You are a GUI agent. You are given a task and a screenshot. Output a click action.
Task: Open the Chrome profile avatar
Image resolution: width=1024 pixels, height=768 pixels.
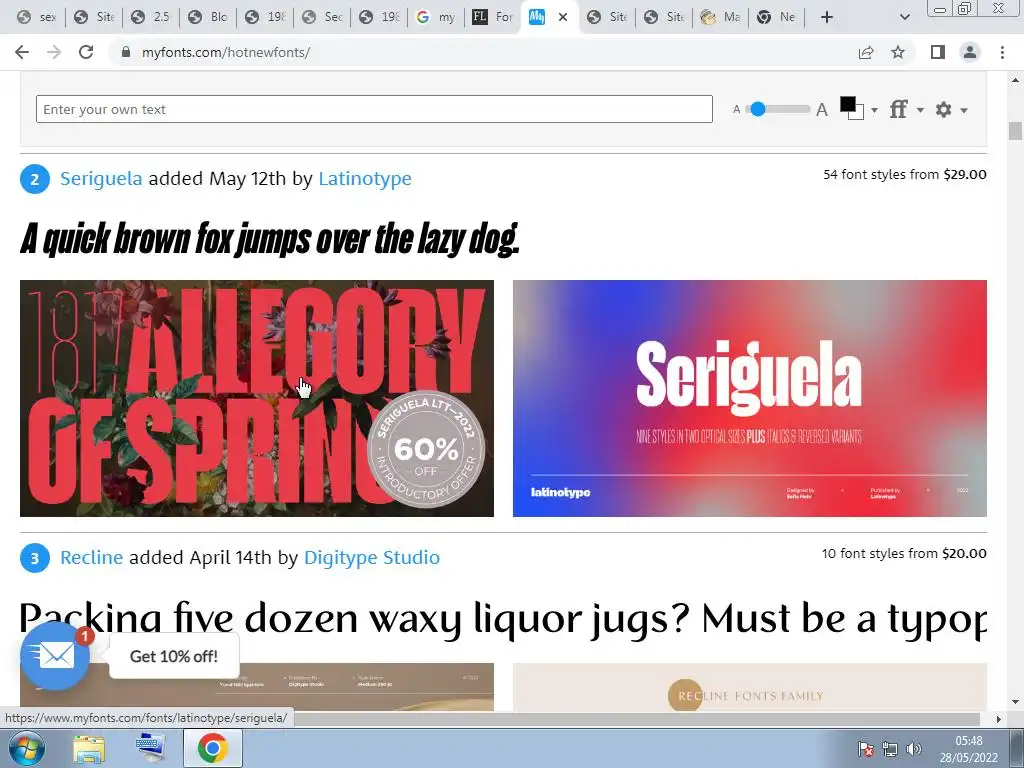coord(970,52)
